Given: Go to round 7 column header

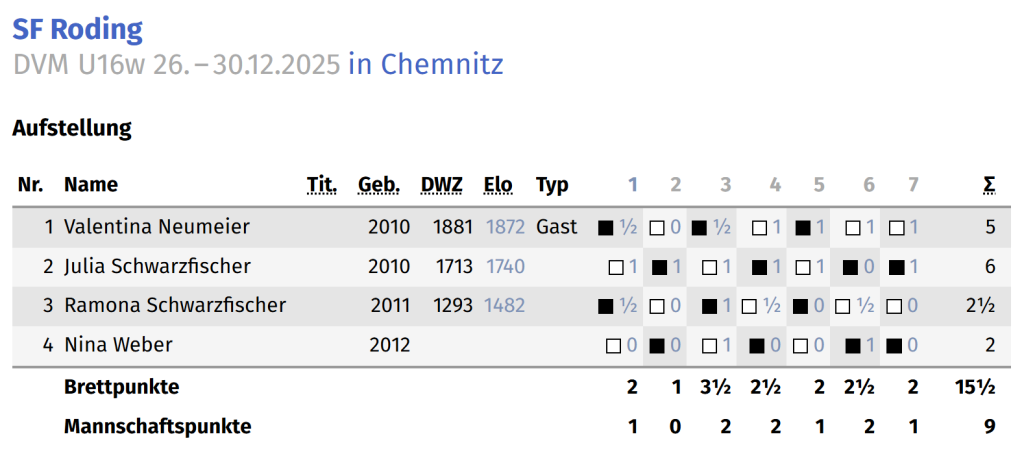Looking at the screenshot, I should click(912, 185).
